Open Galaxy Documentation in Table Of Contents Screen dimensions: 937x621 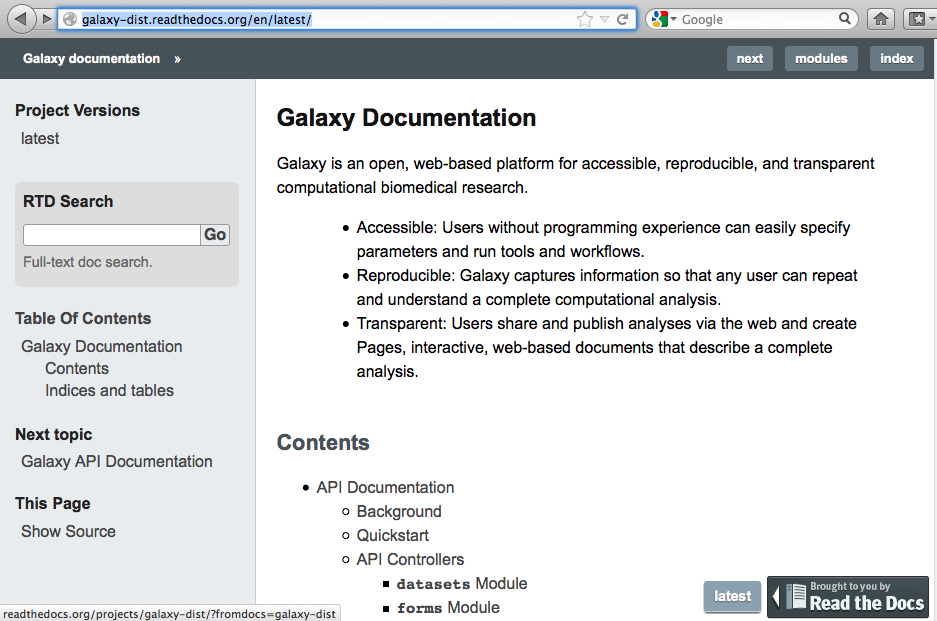102,347
